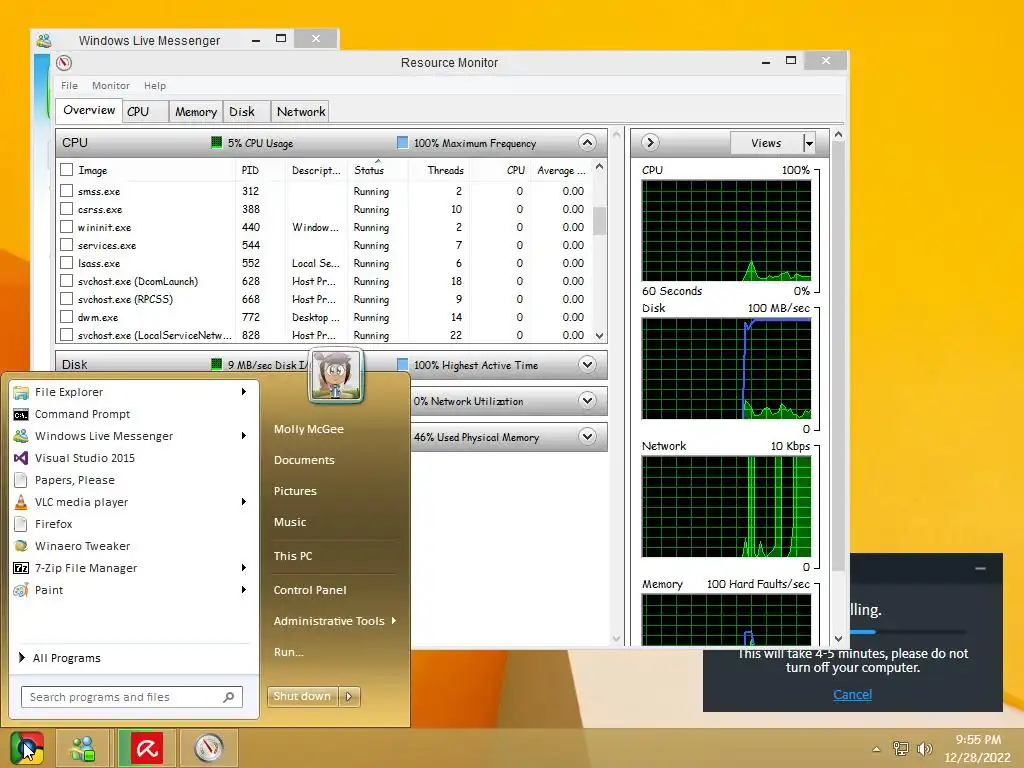
Task: Switch to the CPU tab
Action: tap(145, 112)
